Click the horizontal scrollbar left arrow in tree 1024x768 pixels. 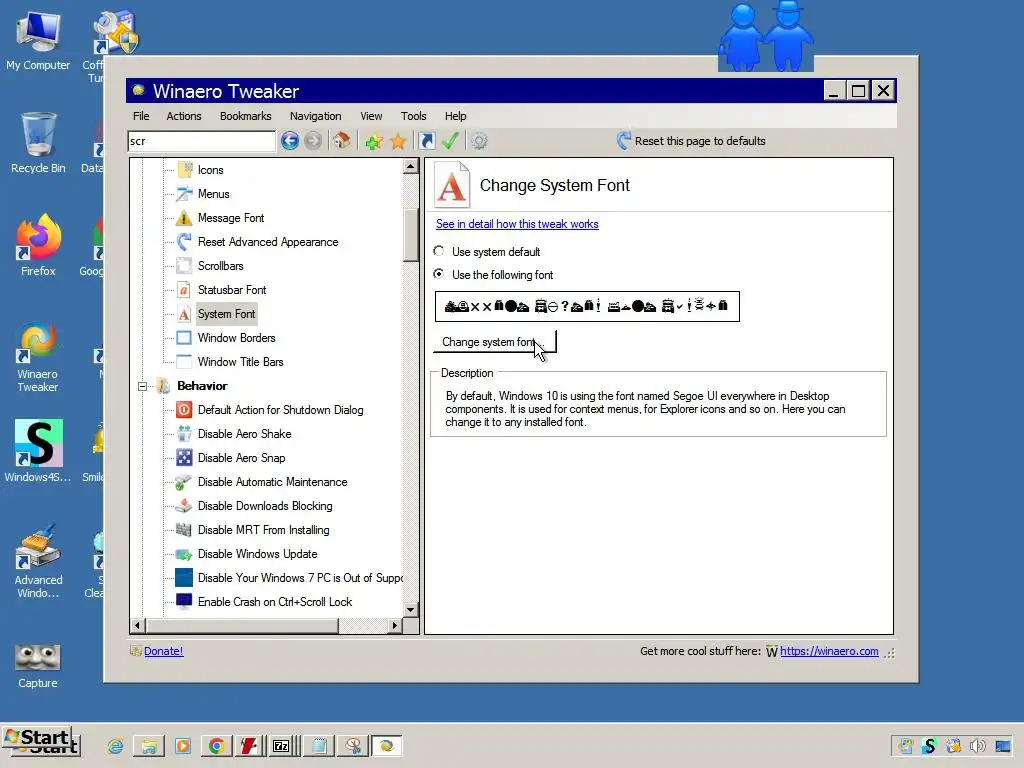[x=137, y=626]
